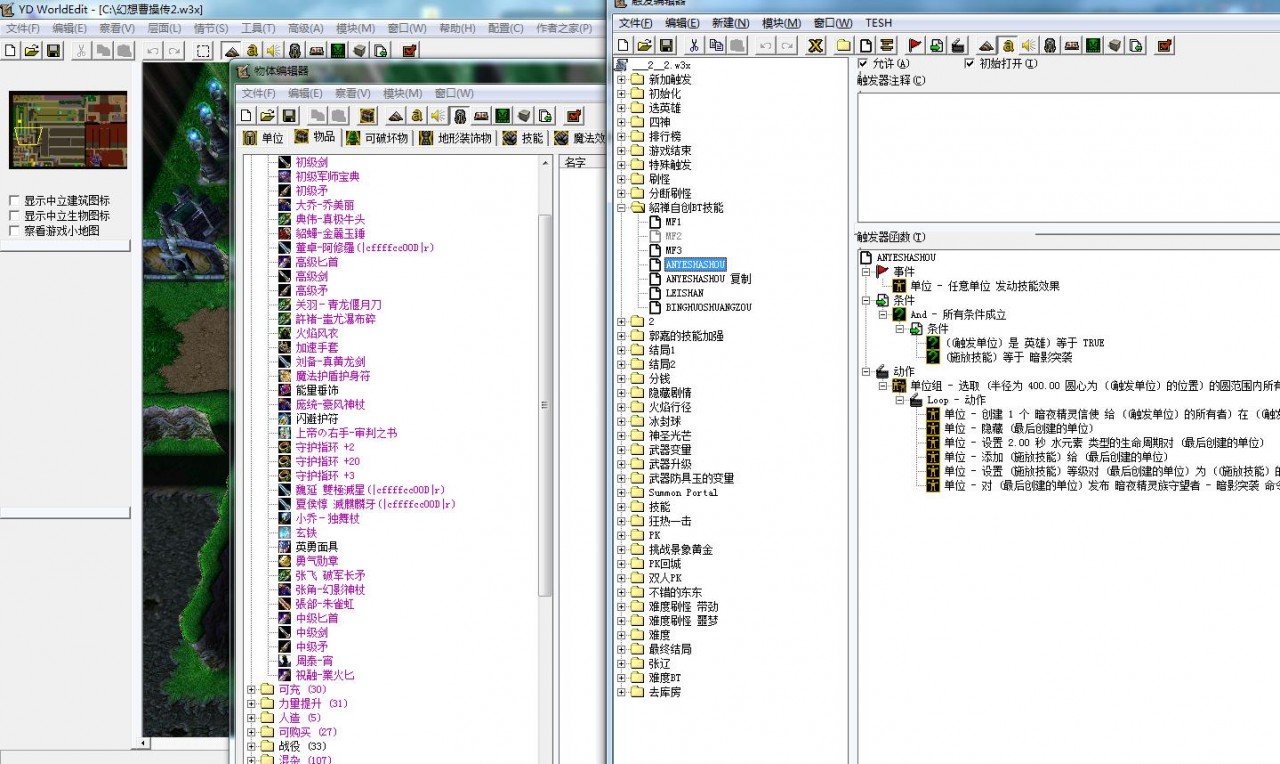
Task: Select the BINGHUOSHUANGZOU trigger
Action: (x=708, y=307)
